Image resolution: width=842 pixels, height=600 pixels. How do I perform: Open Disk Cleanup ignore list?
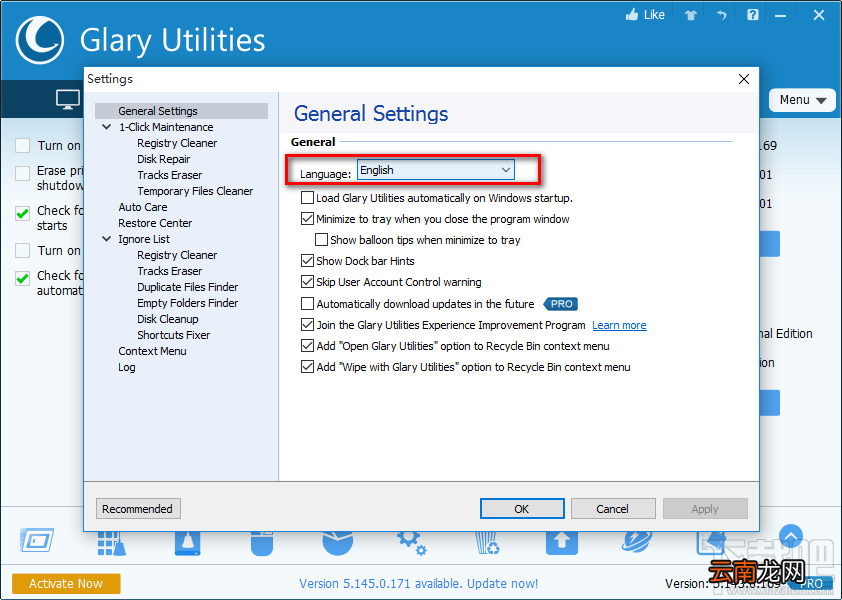point(168,319)
